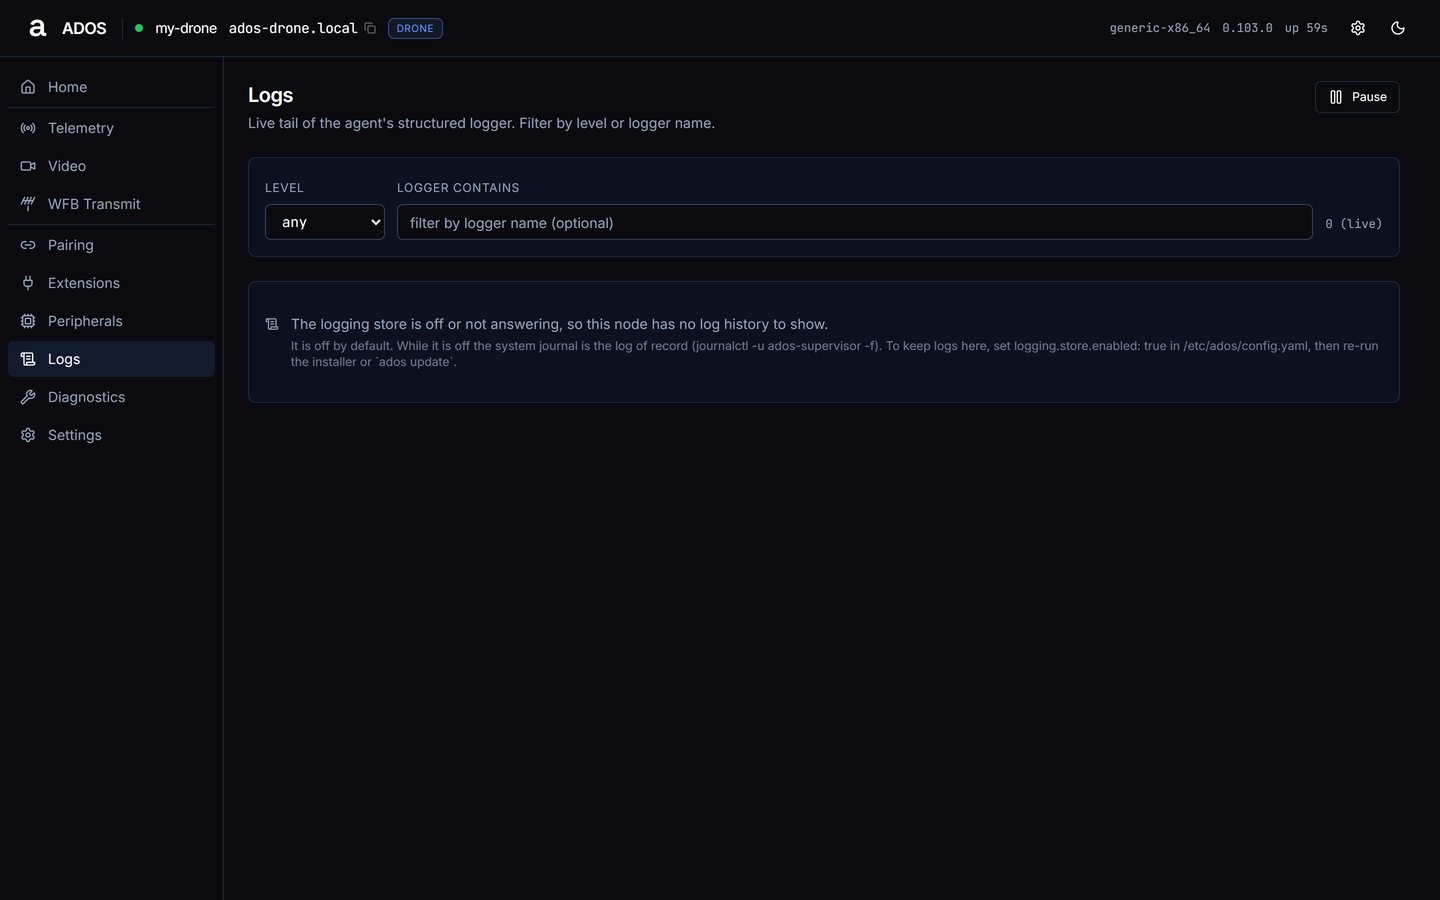1440x900 pixels.
Task: Click the Peripherals chip icon
Action: (28, 321)
